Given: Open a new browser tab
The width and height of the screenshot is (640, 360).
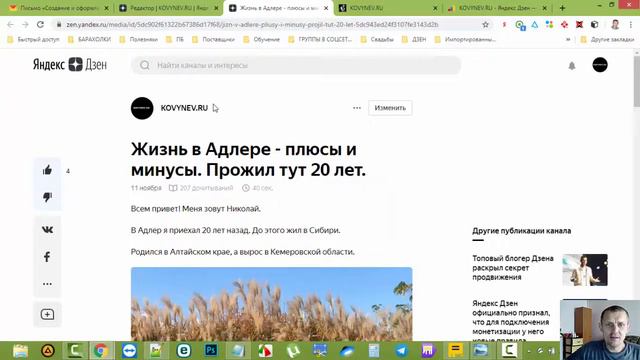Looking at the screenshot, I should coord(562,8).
